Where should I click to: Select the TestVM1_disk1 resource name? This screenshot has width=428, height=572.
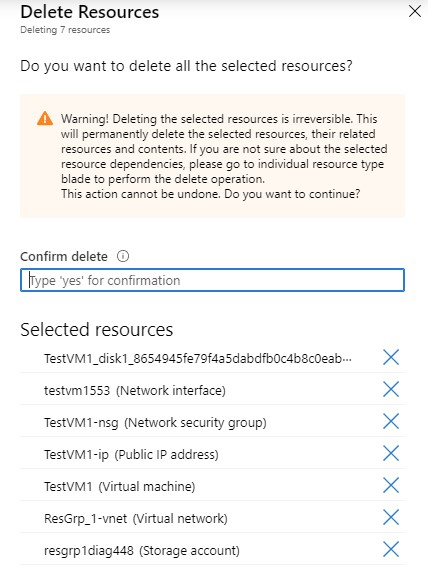click(x=198, y=359)
